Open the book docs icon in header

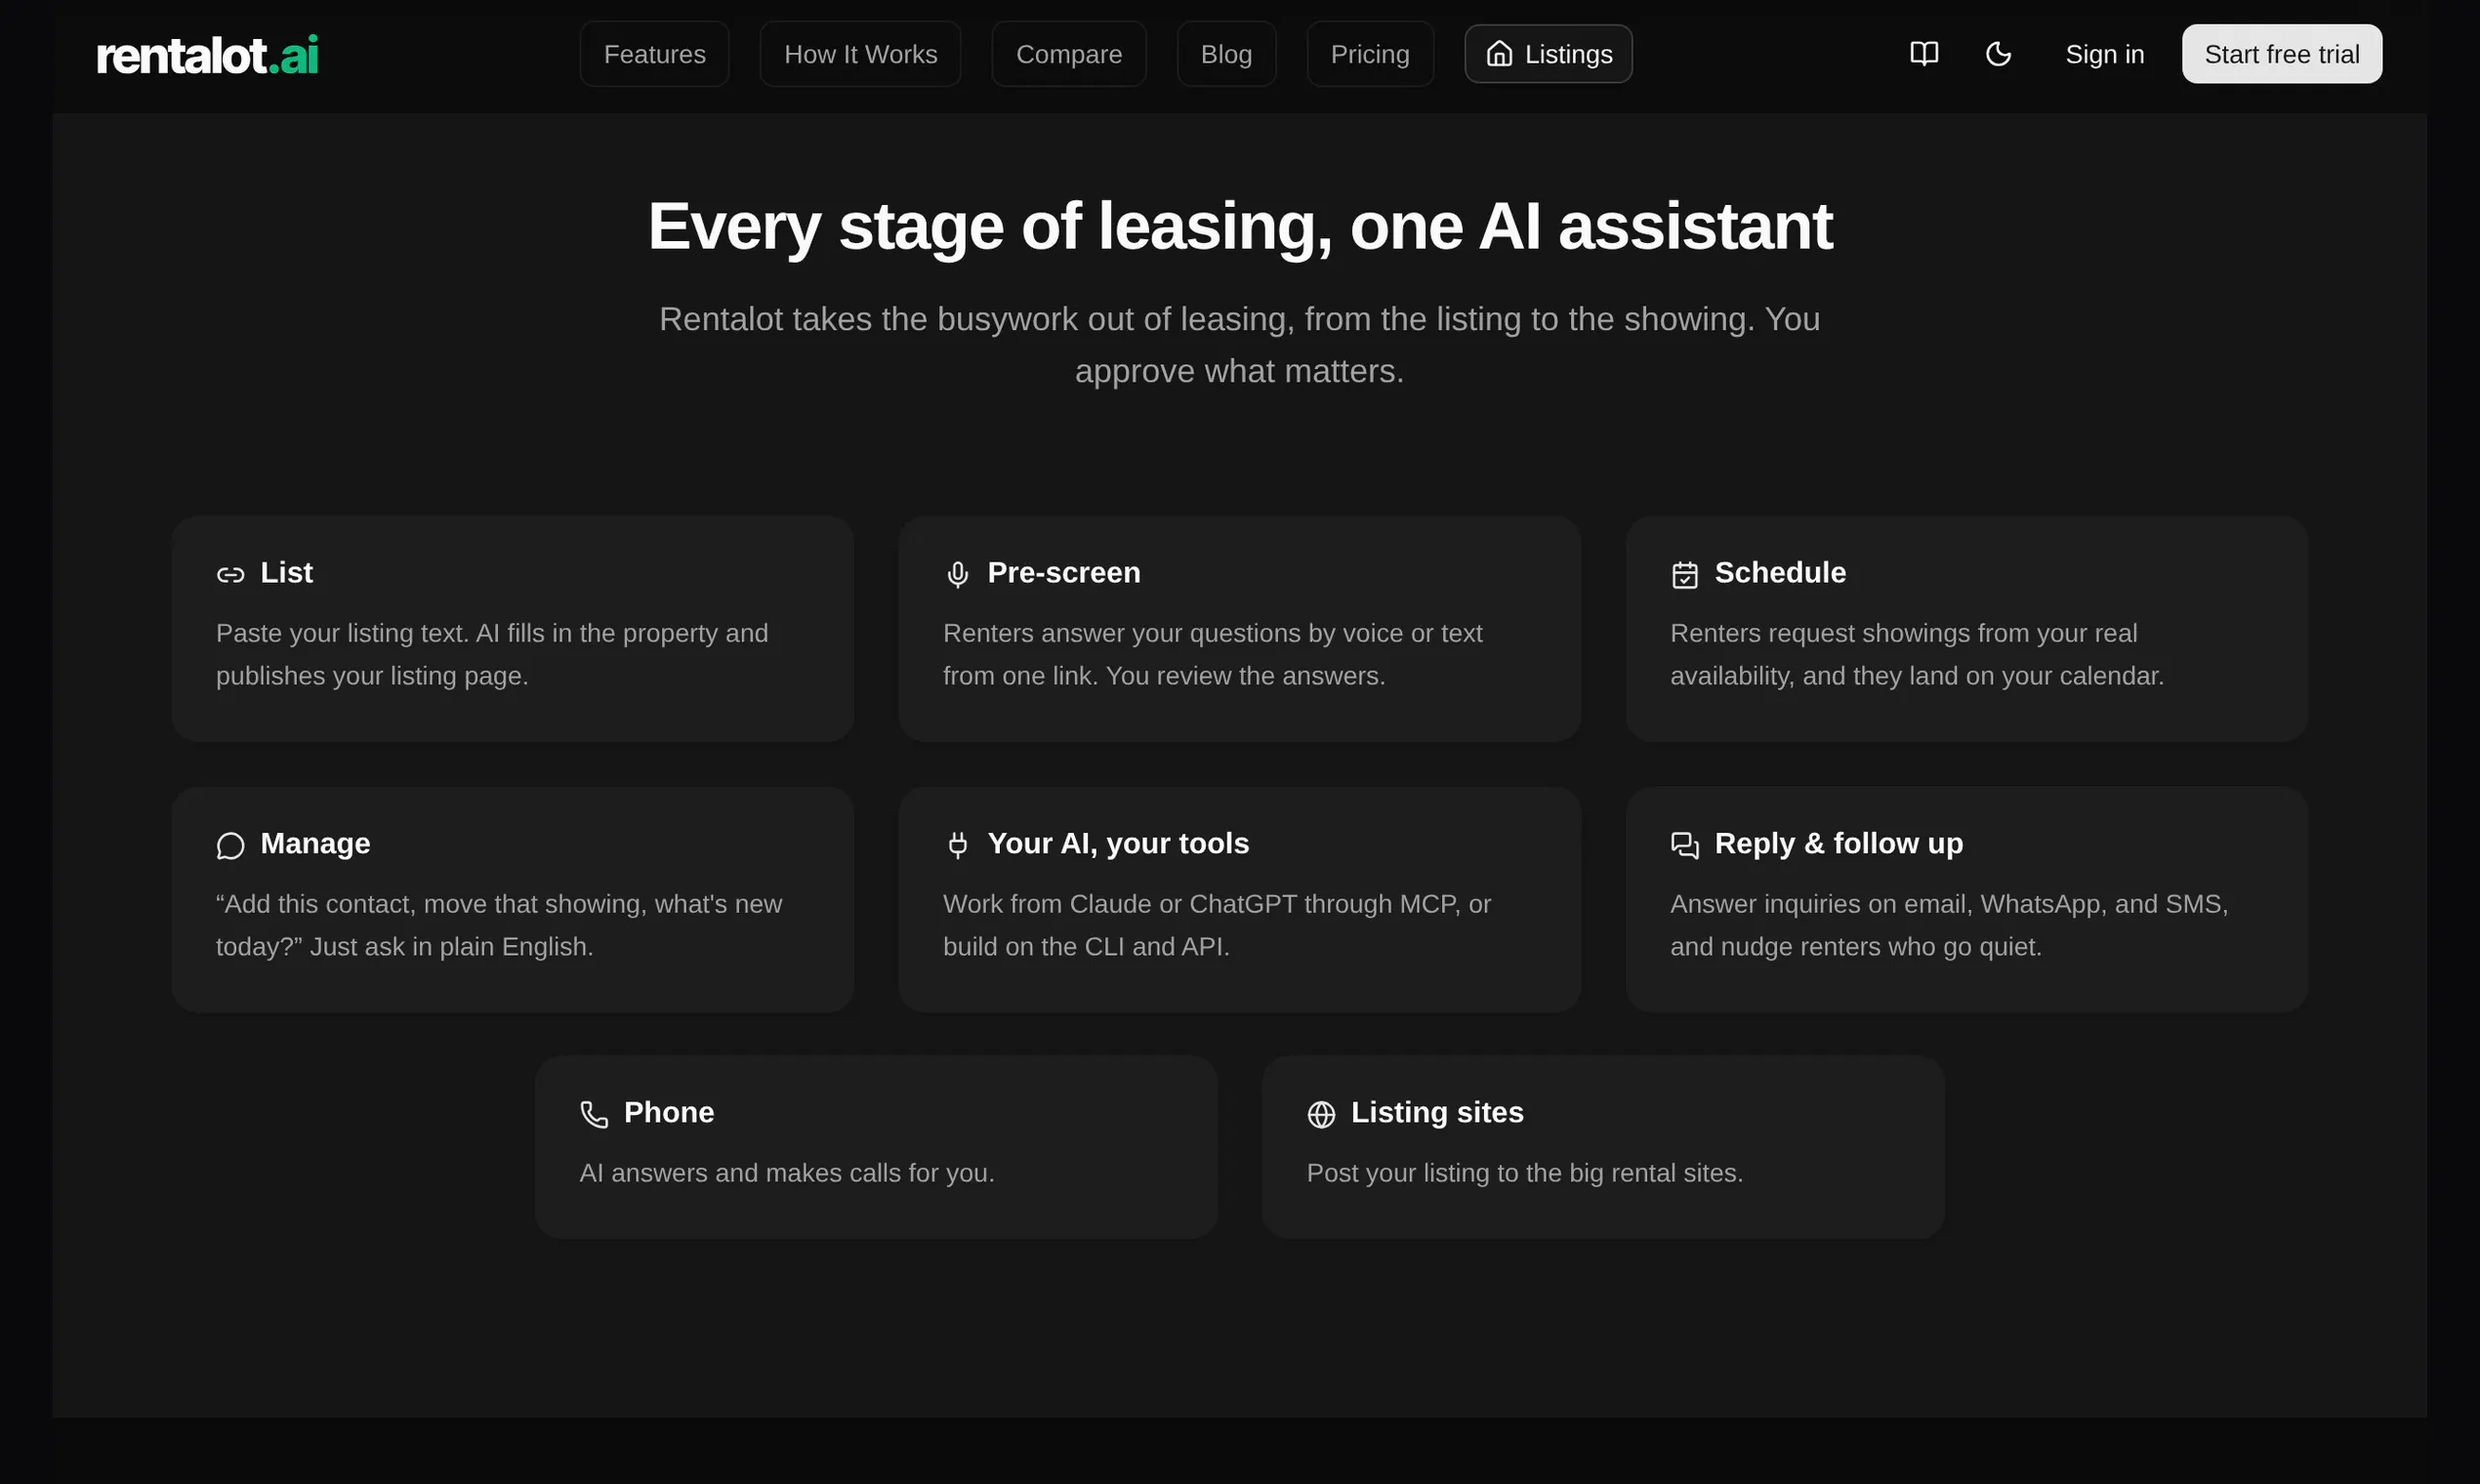point(1924,54)
